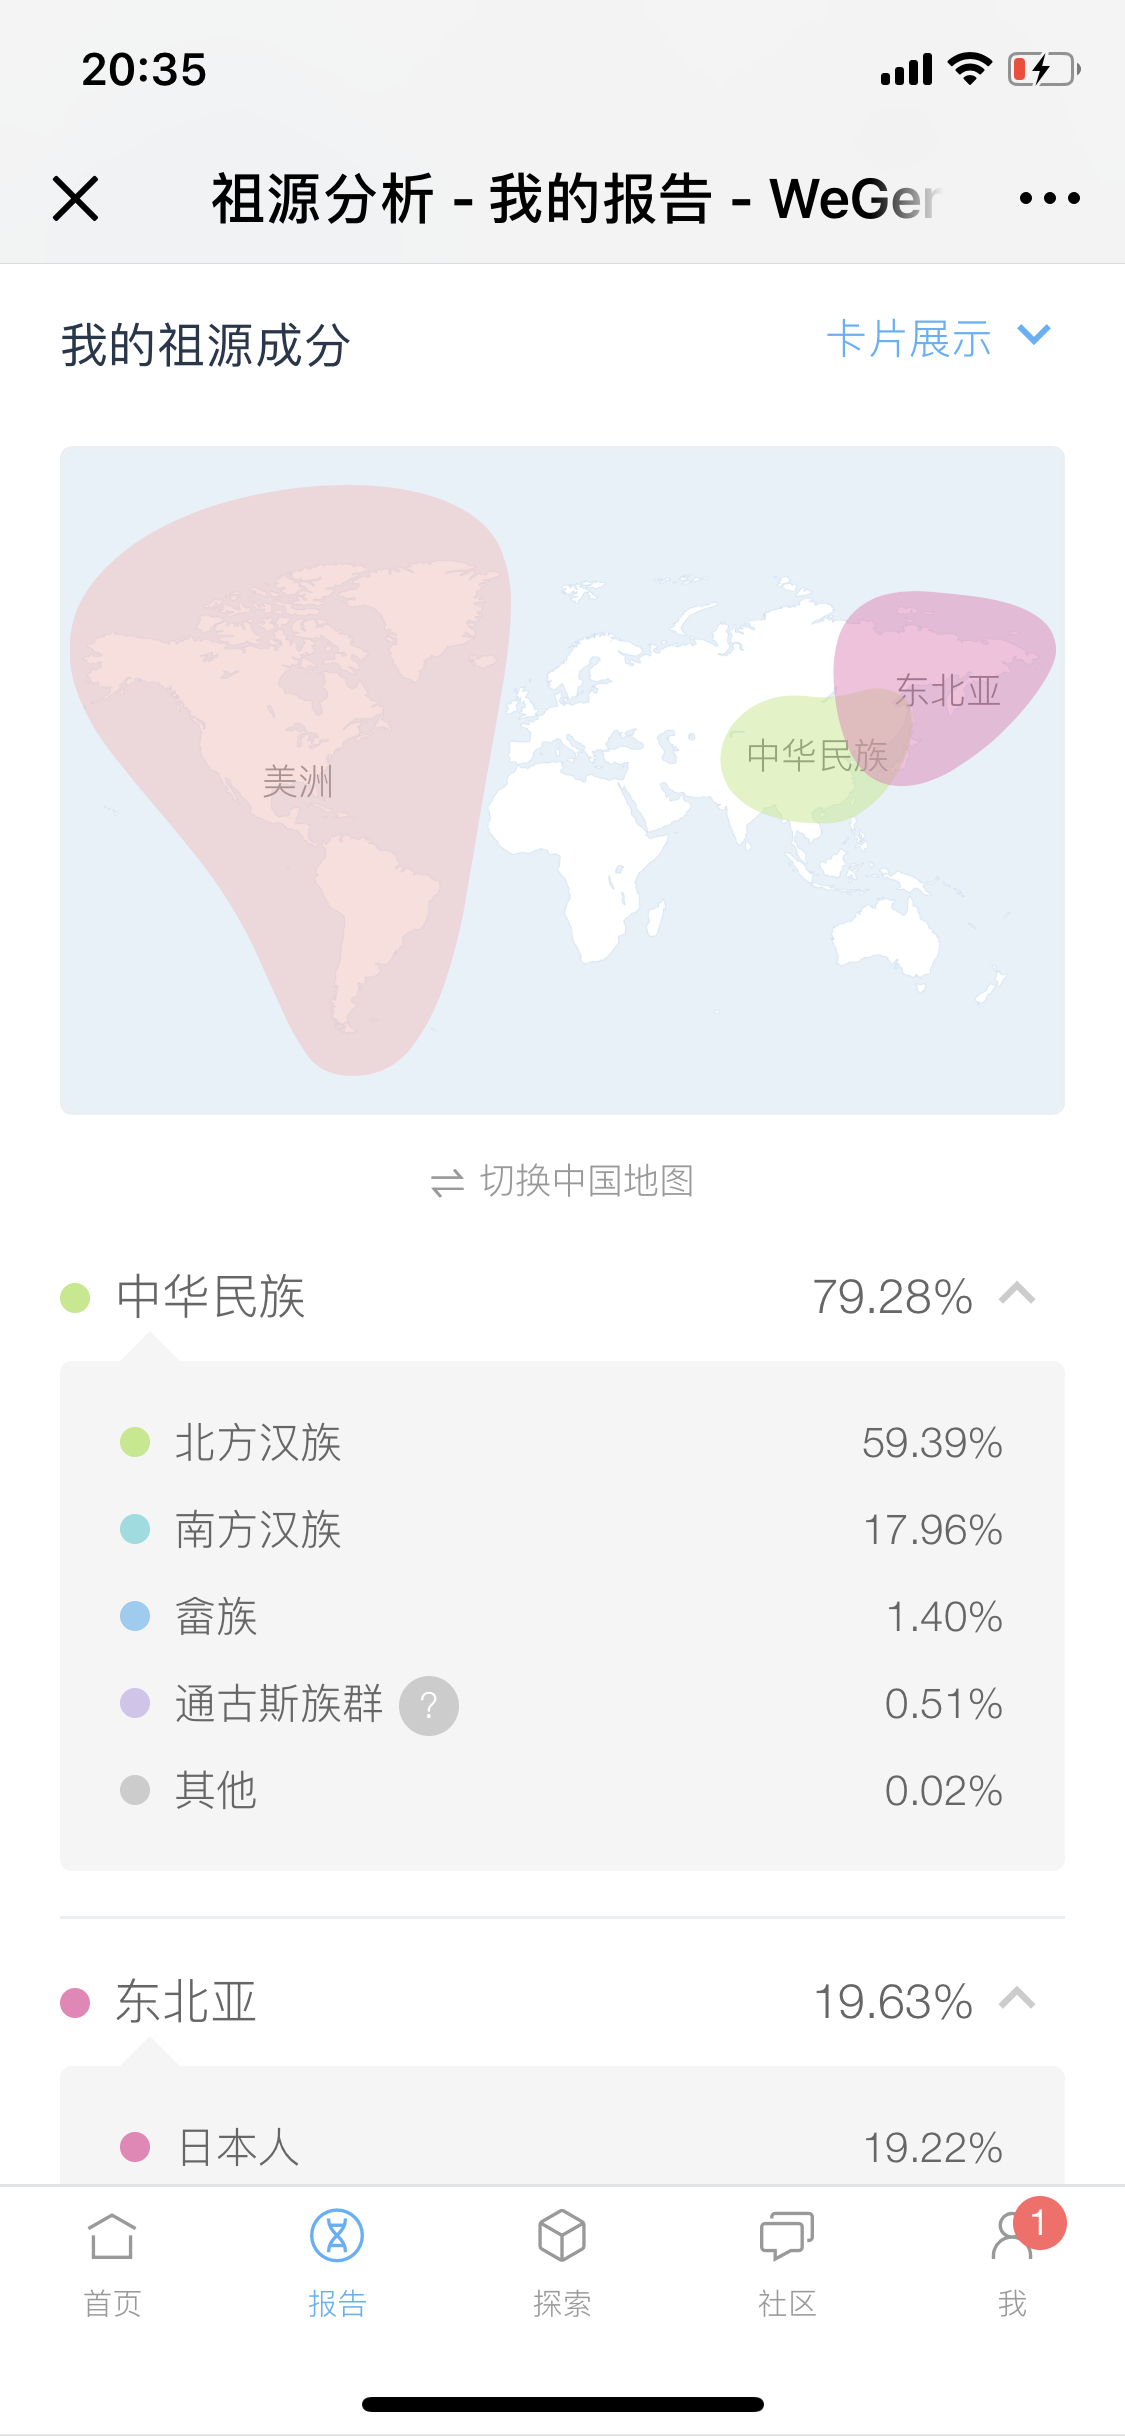Image resolution: width=1125 pixels, height=2436 pixels.
Task: Open the 我 profile icon with badge
Action: pos(1014,2235)
